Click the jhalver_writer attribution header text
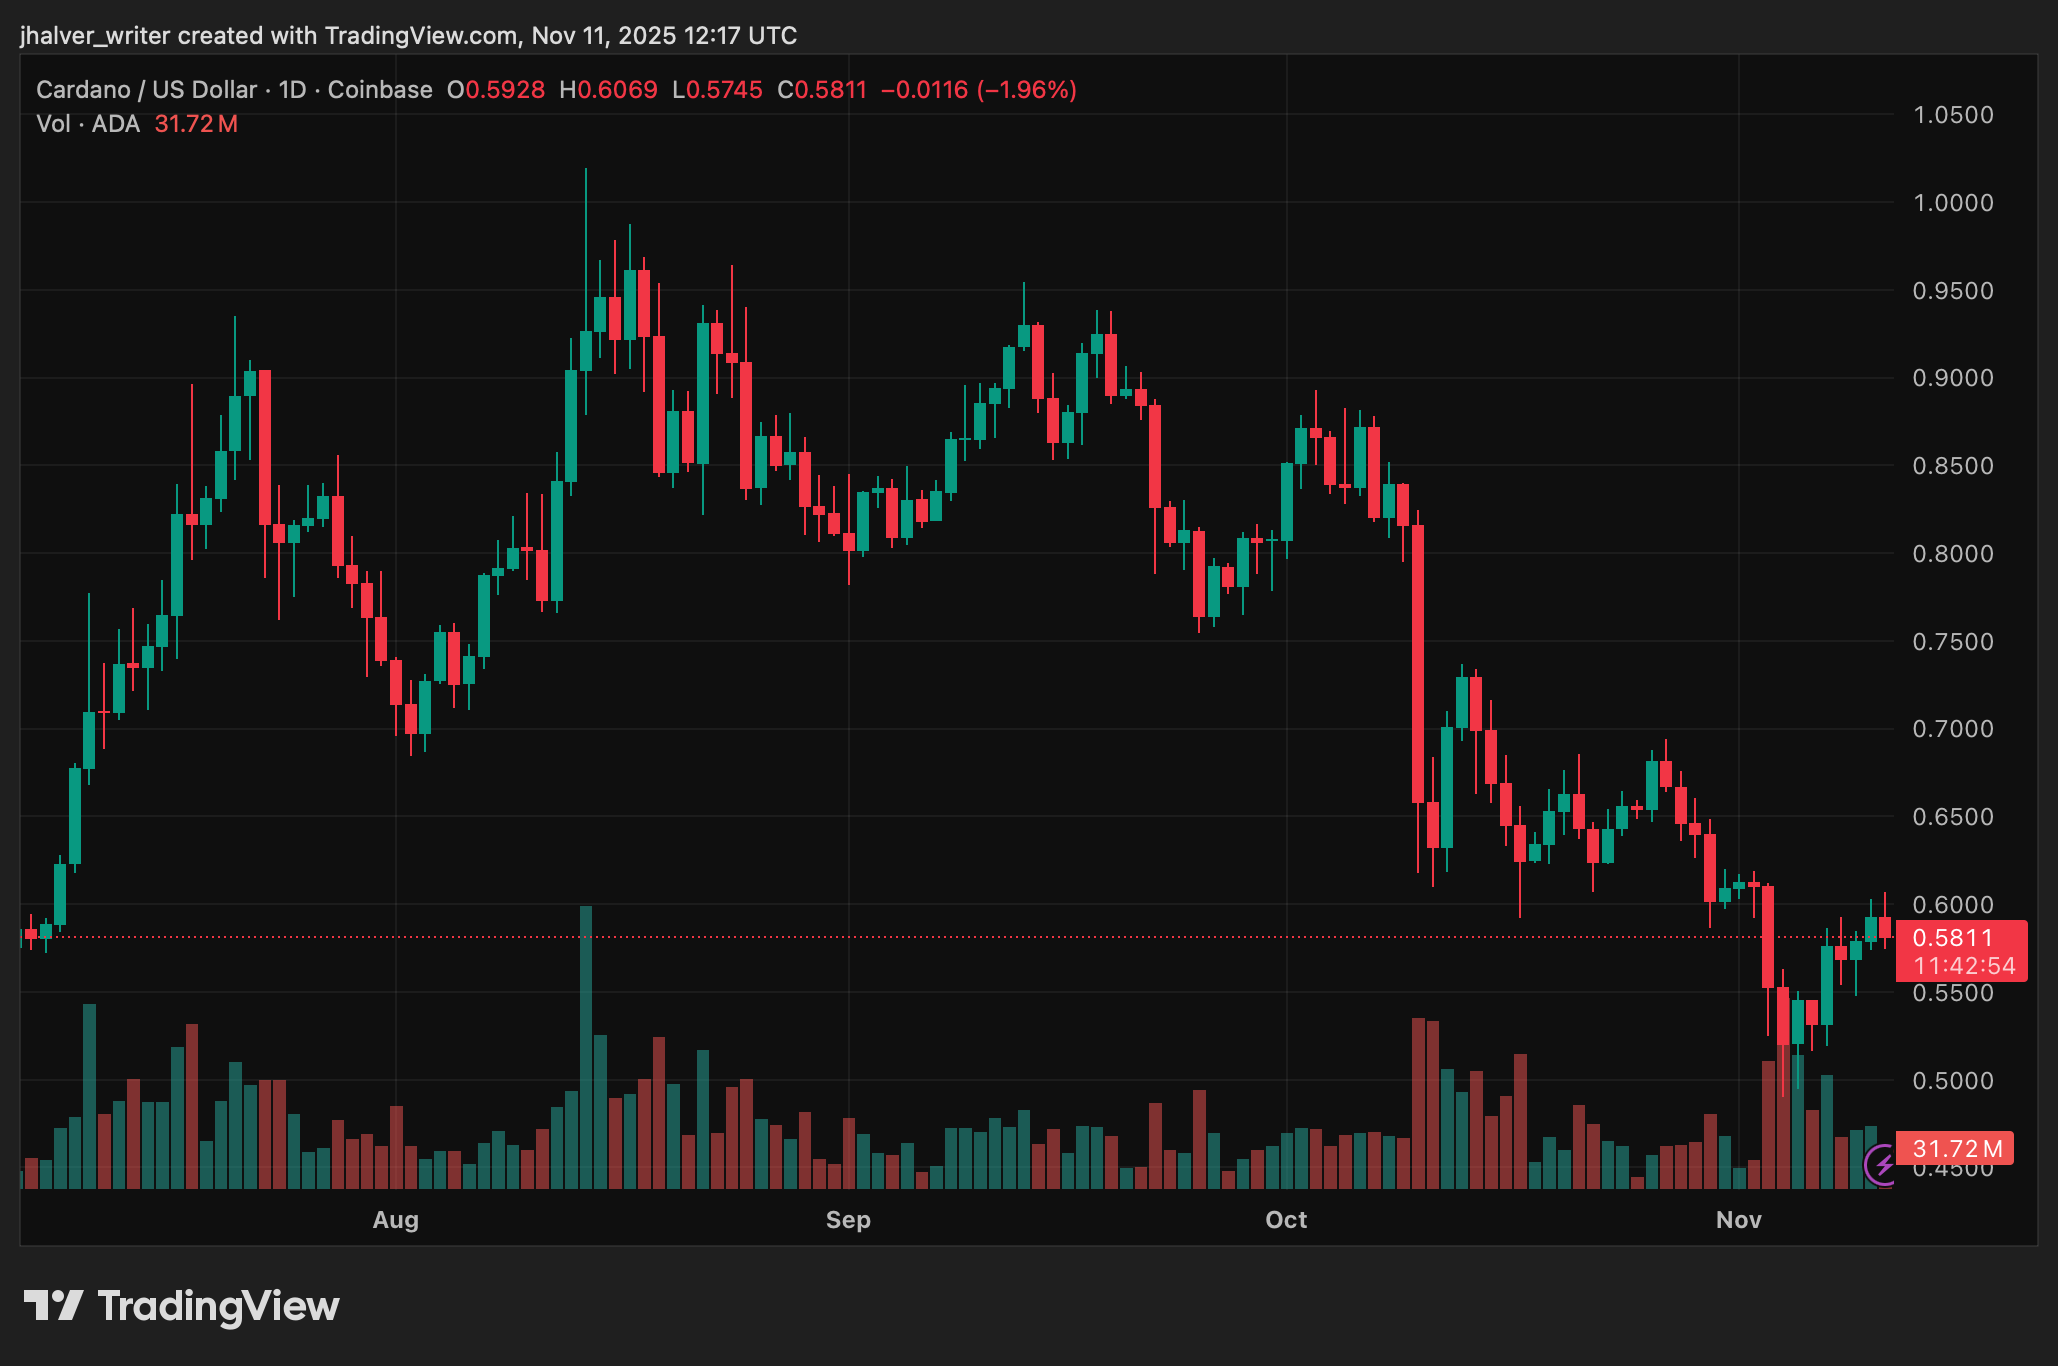The height and width of the screenshot is (1366, 2058). [408, 36]
